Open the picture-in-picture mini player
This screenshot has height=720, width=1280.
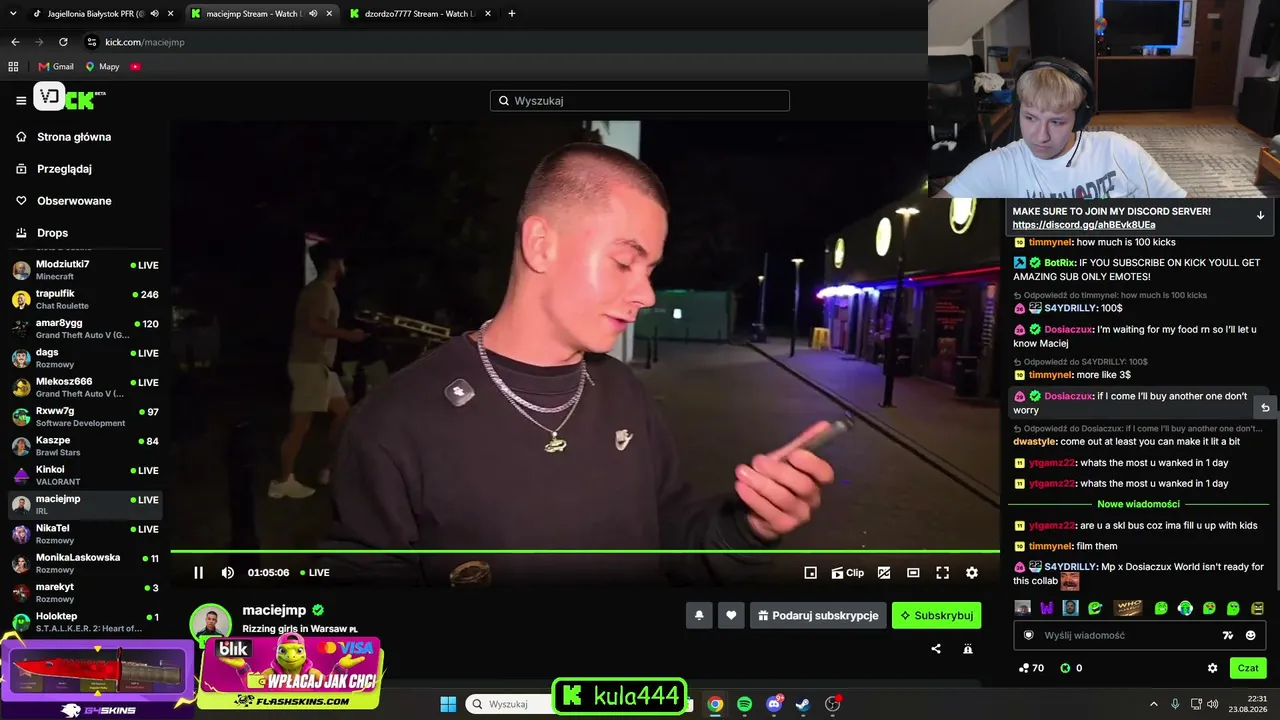[811, 573]
